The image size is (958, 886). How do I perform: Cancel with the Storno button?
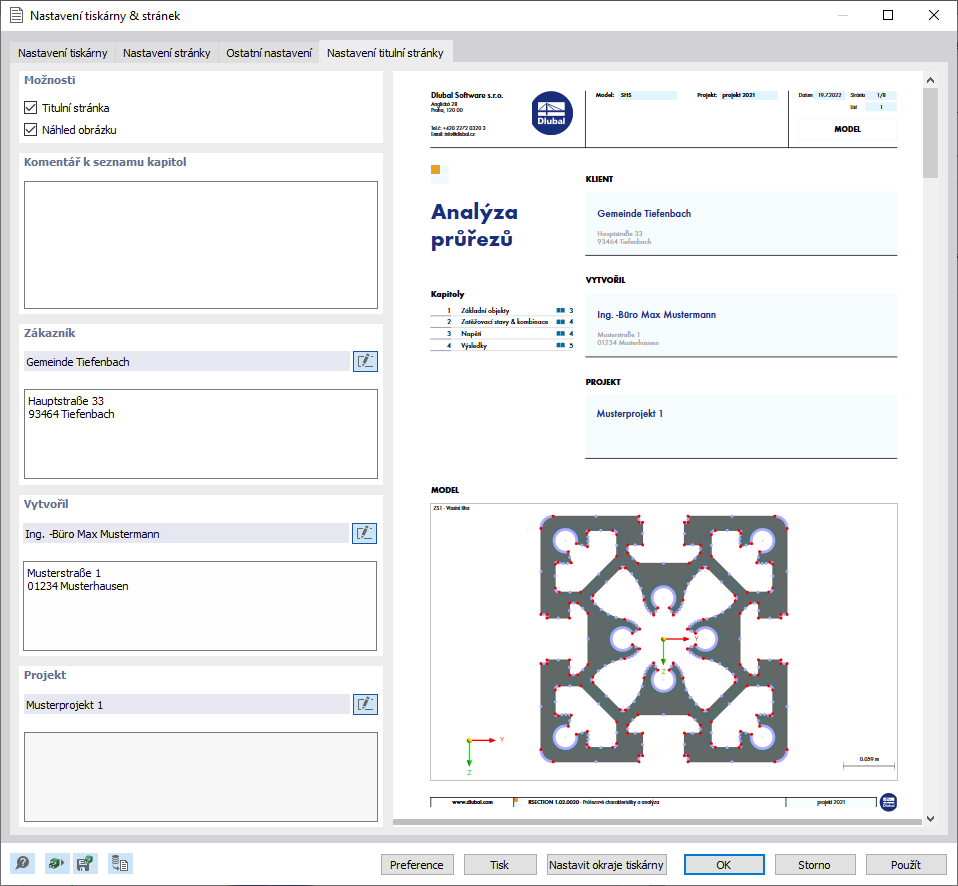814,865
